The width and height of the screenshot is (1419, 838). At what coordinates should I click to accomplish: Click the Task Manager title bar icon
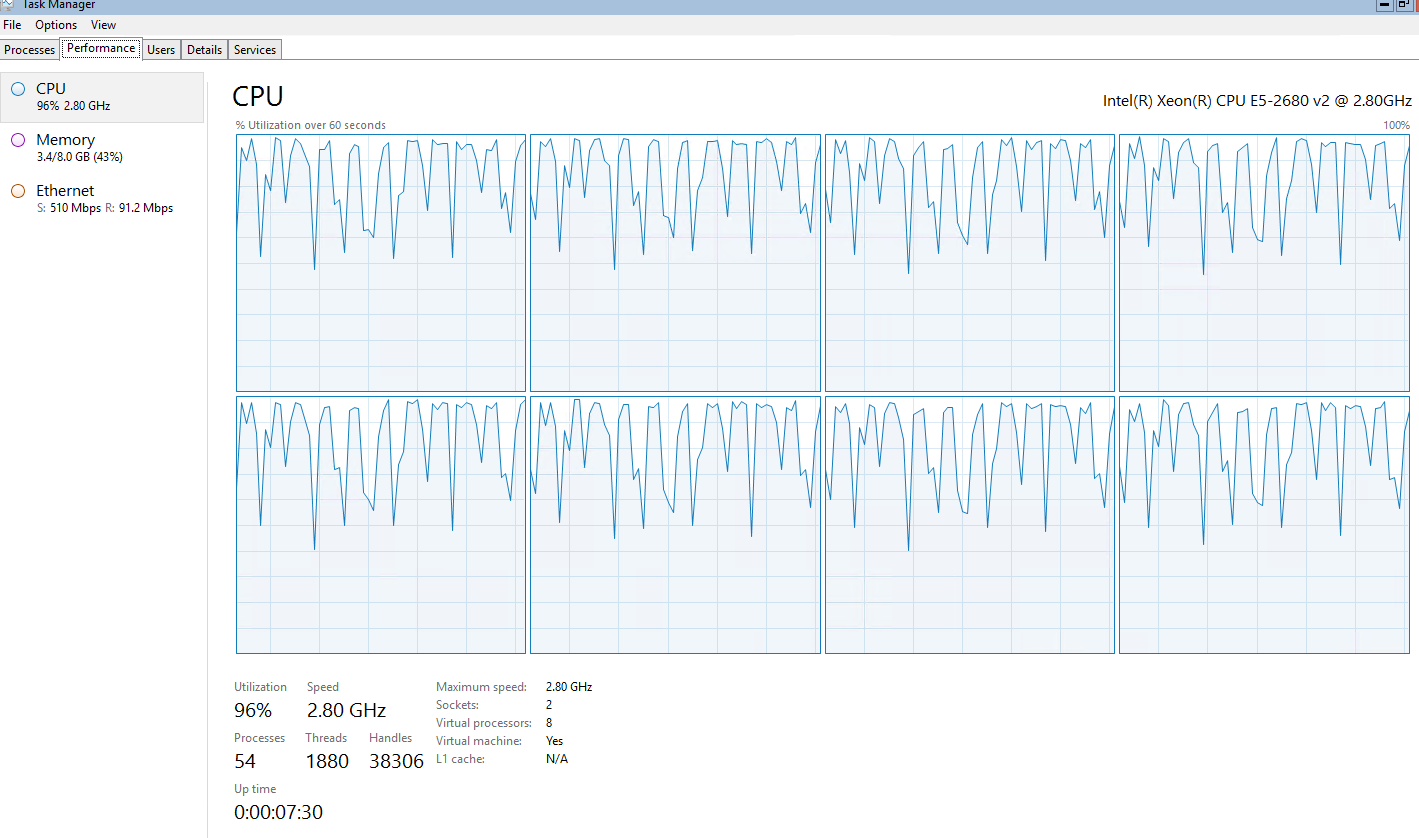(9, 5)
